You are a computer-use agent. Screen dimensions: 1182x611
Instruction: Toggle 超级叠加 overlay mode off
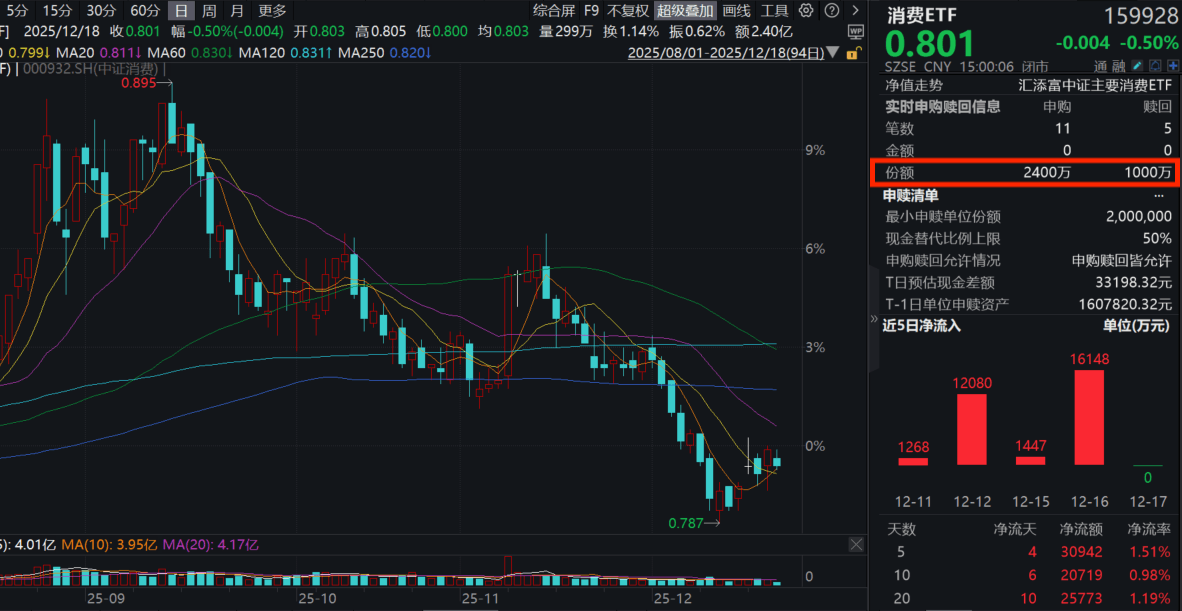tap(686, 10)
